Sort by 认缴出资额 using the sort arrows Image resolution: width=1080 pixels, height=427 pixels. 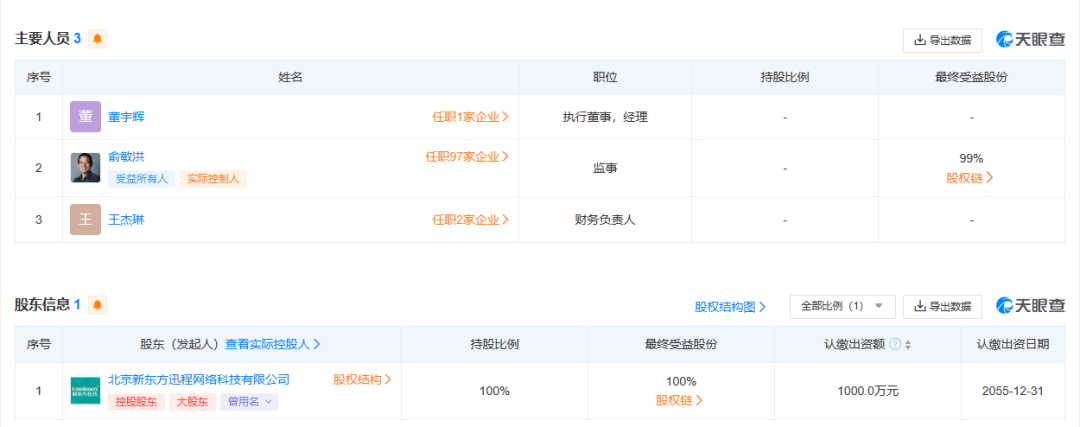tap(908, 344)
